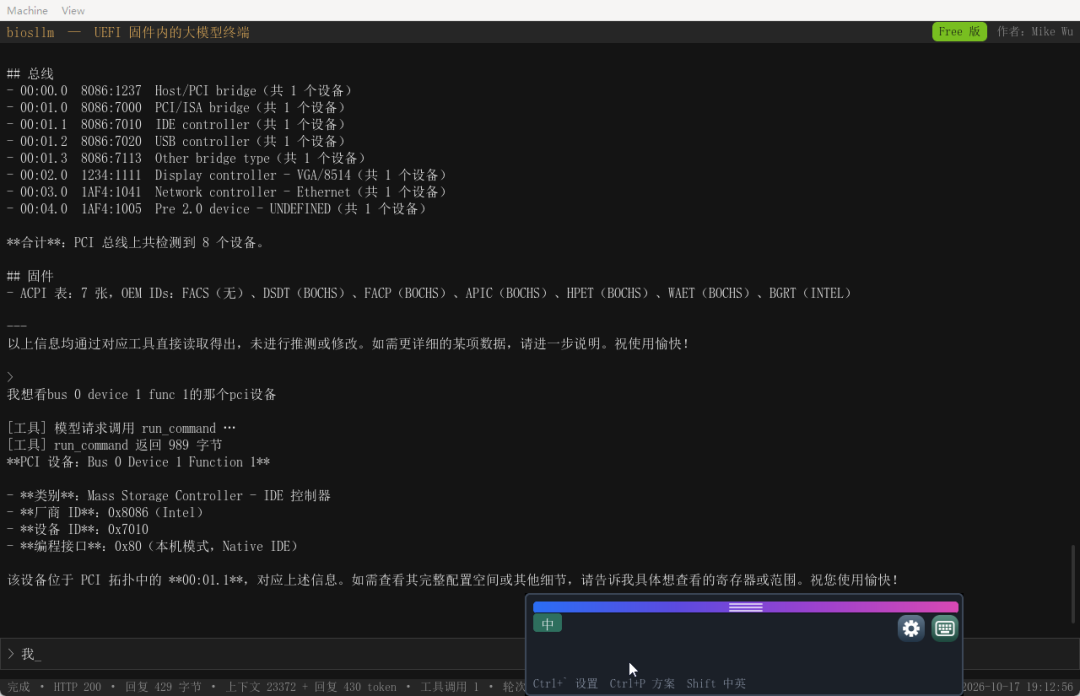Open input method settings gear icon
Image resolution: width=1080 pixels, height=696 pixels.
click(911, 628)
